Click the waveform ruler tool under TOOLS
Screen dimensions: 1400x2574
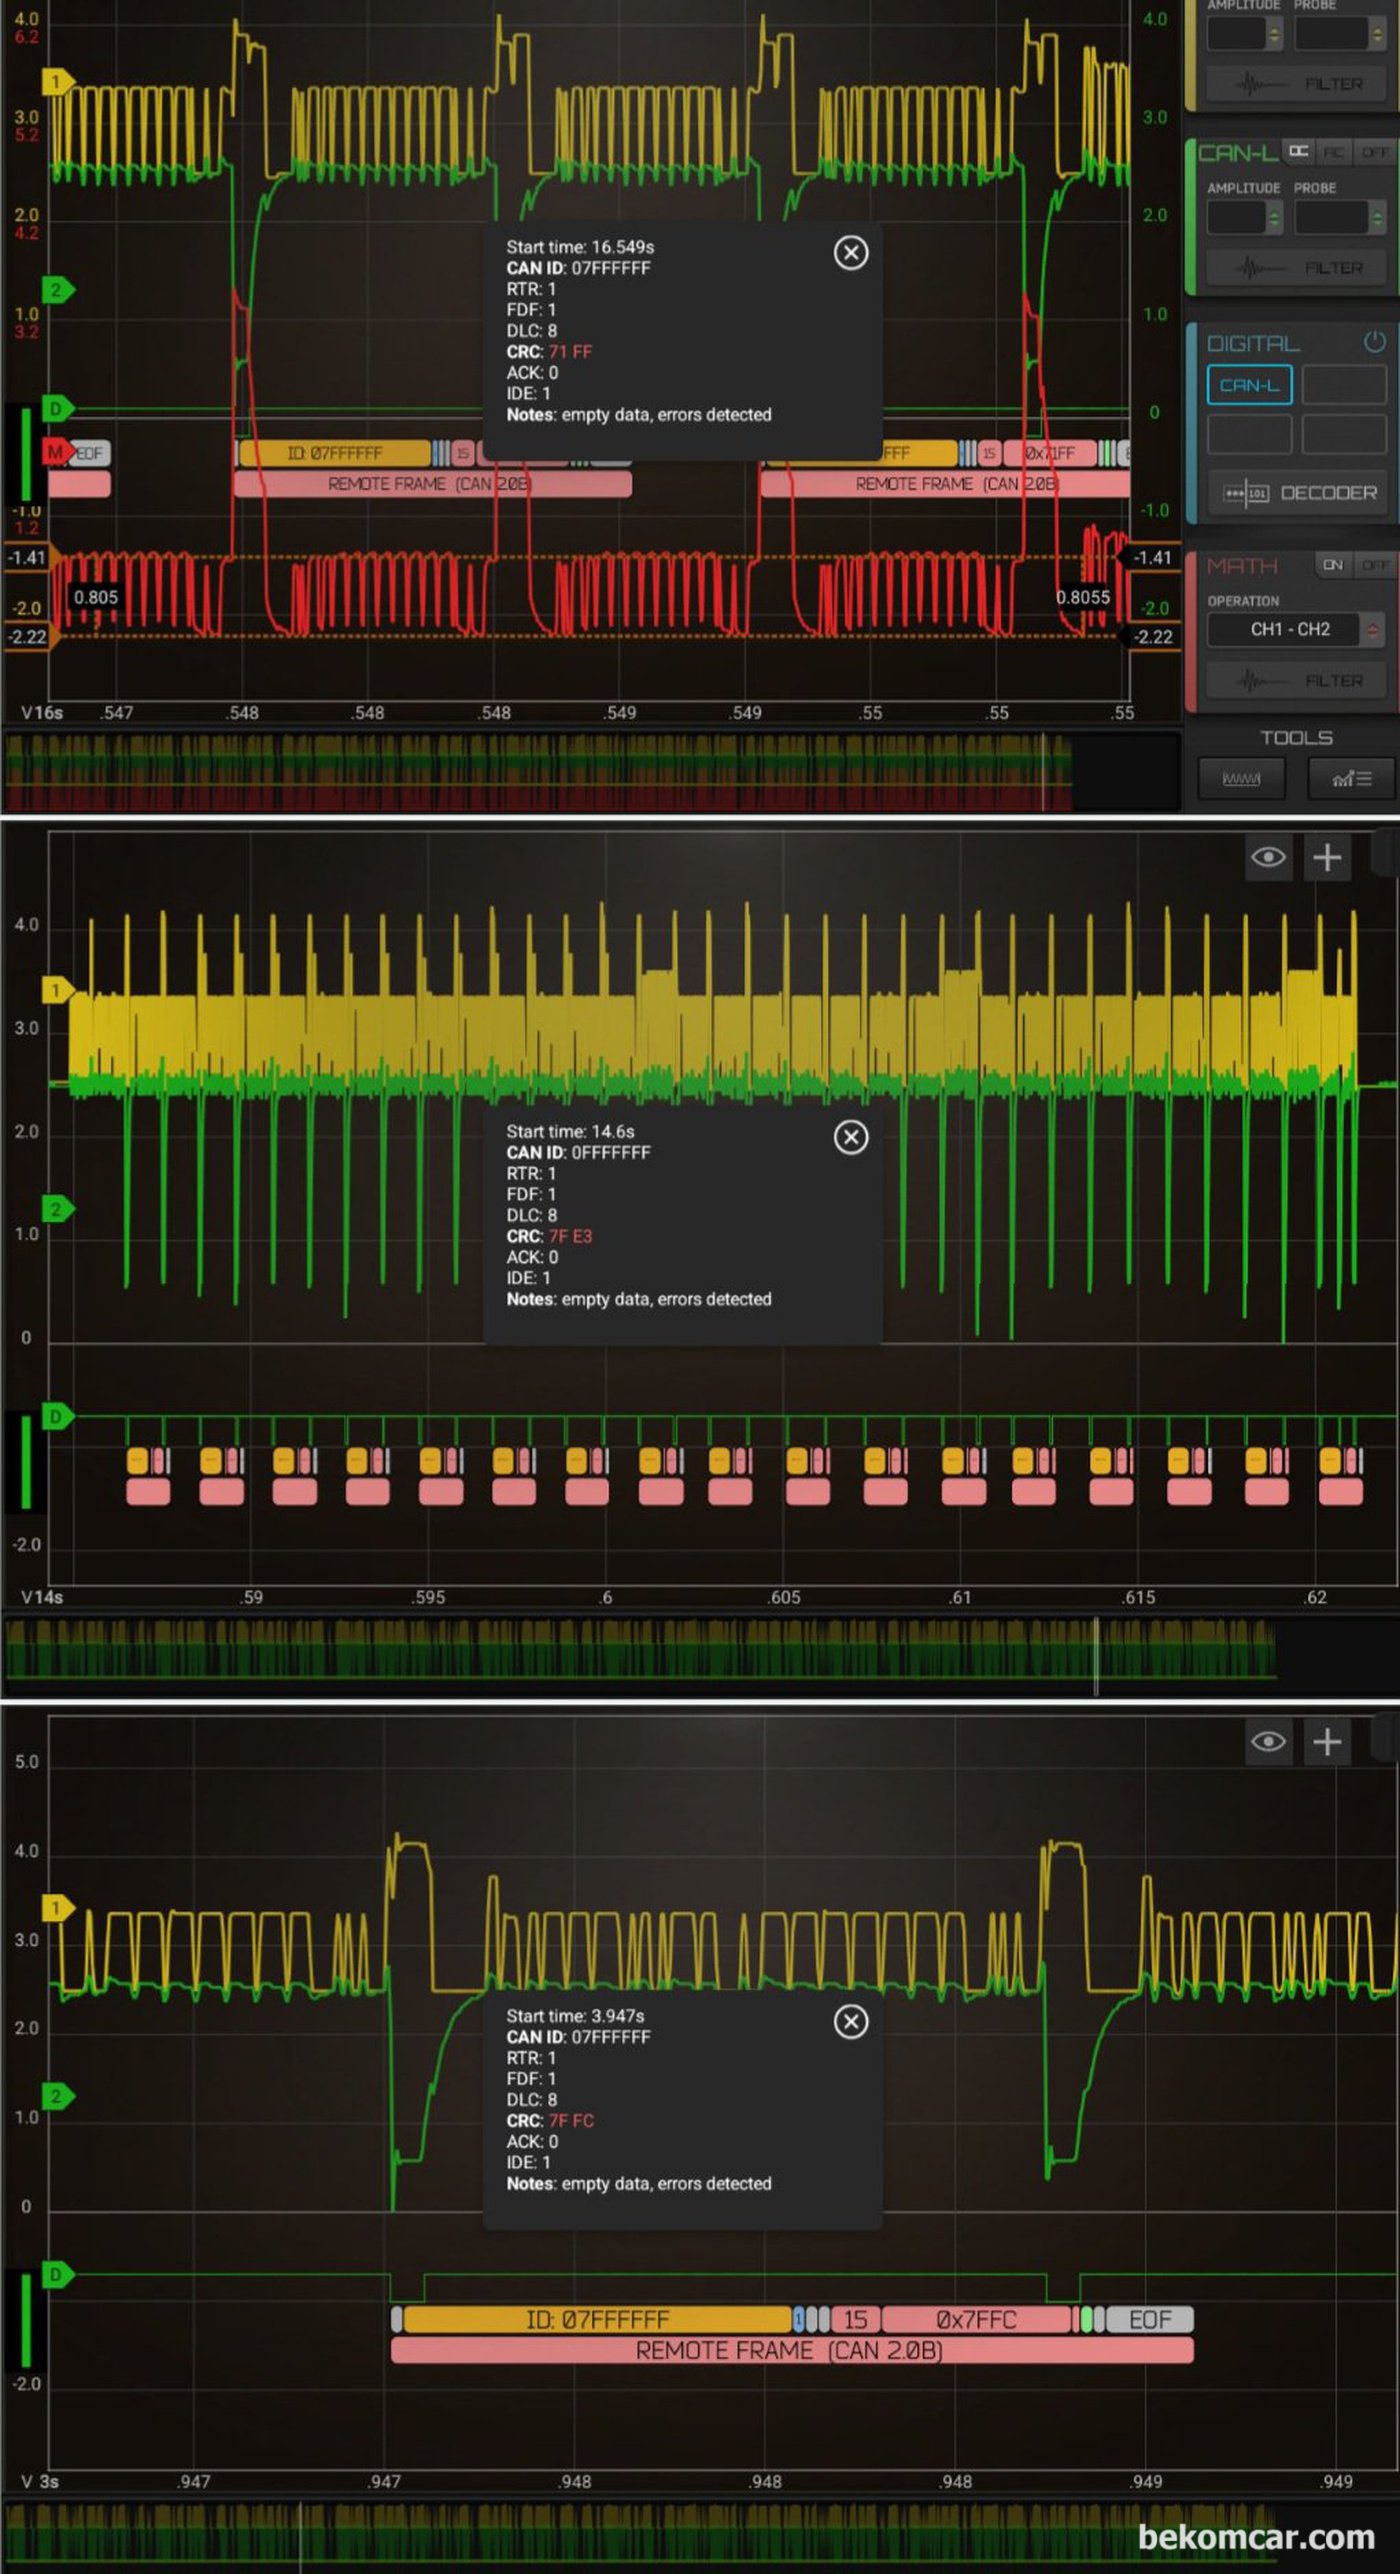click(x=1241, y=779)
